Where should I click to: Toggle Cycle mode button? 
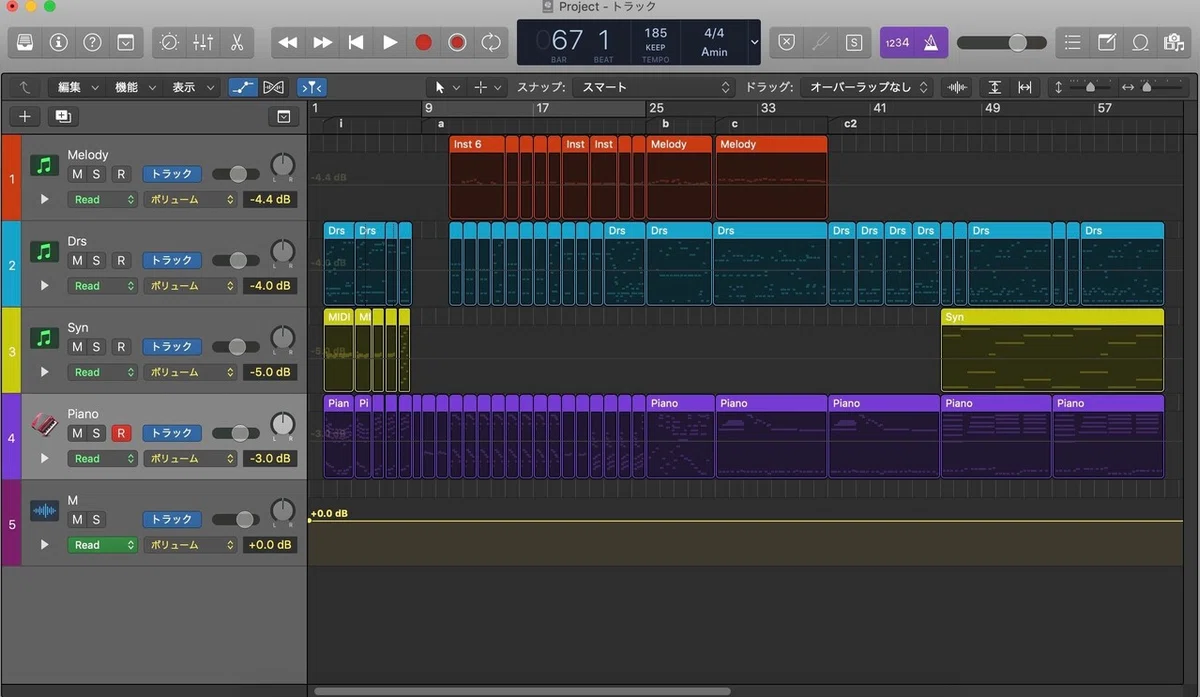tap(491, 42)
